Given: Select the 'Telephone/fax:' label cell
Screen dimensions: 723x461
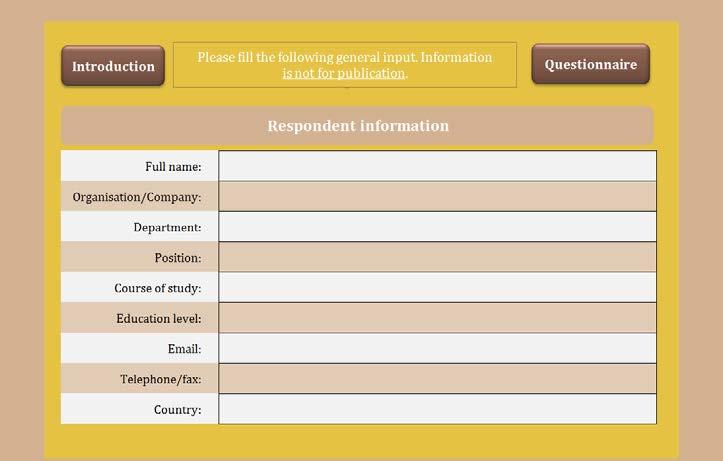Looking at the screenshot, I should click(140, 379).
